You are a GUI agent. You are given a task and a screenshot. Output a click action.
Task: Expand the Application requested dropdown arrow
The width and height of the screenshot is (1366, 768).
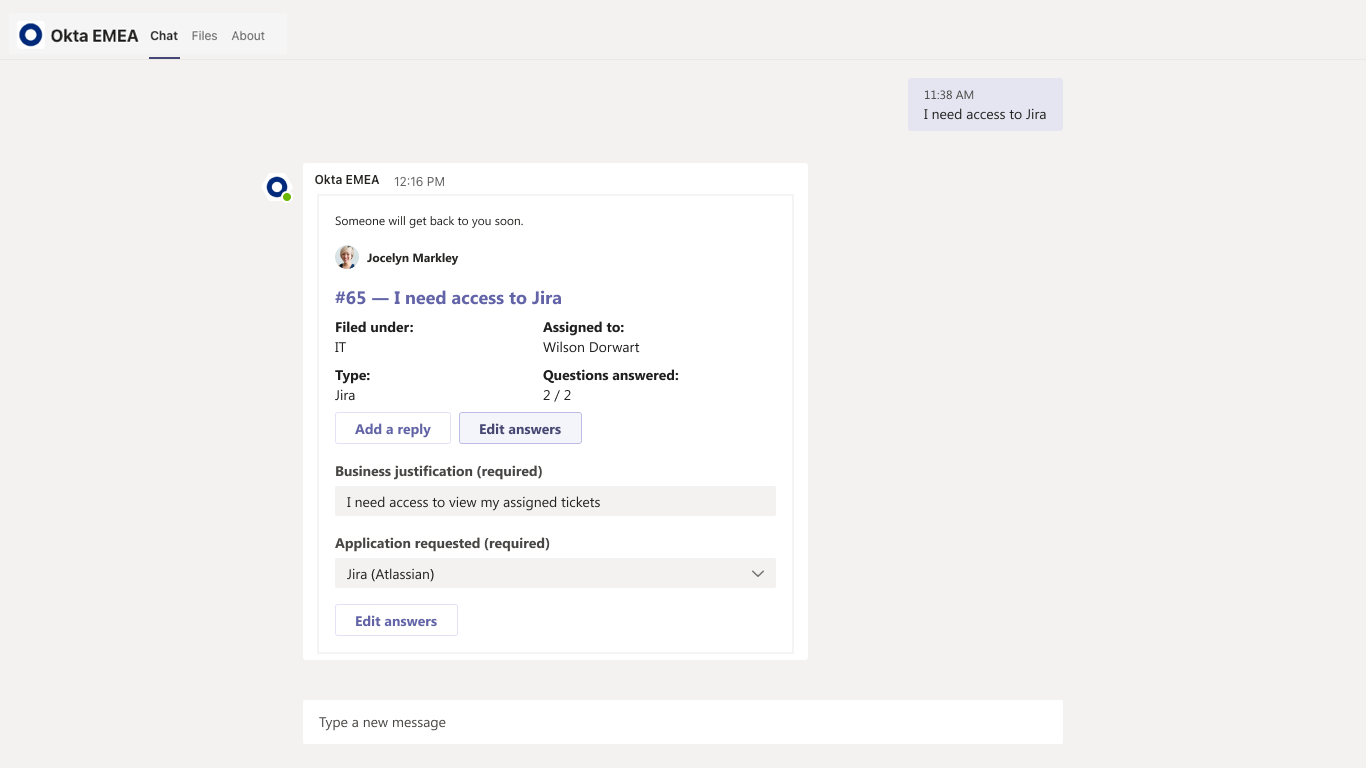[758, 574]
